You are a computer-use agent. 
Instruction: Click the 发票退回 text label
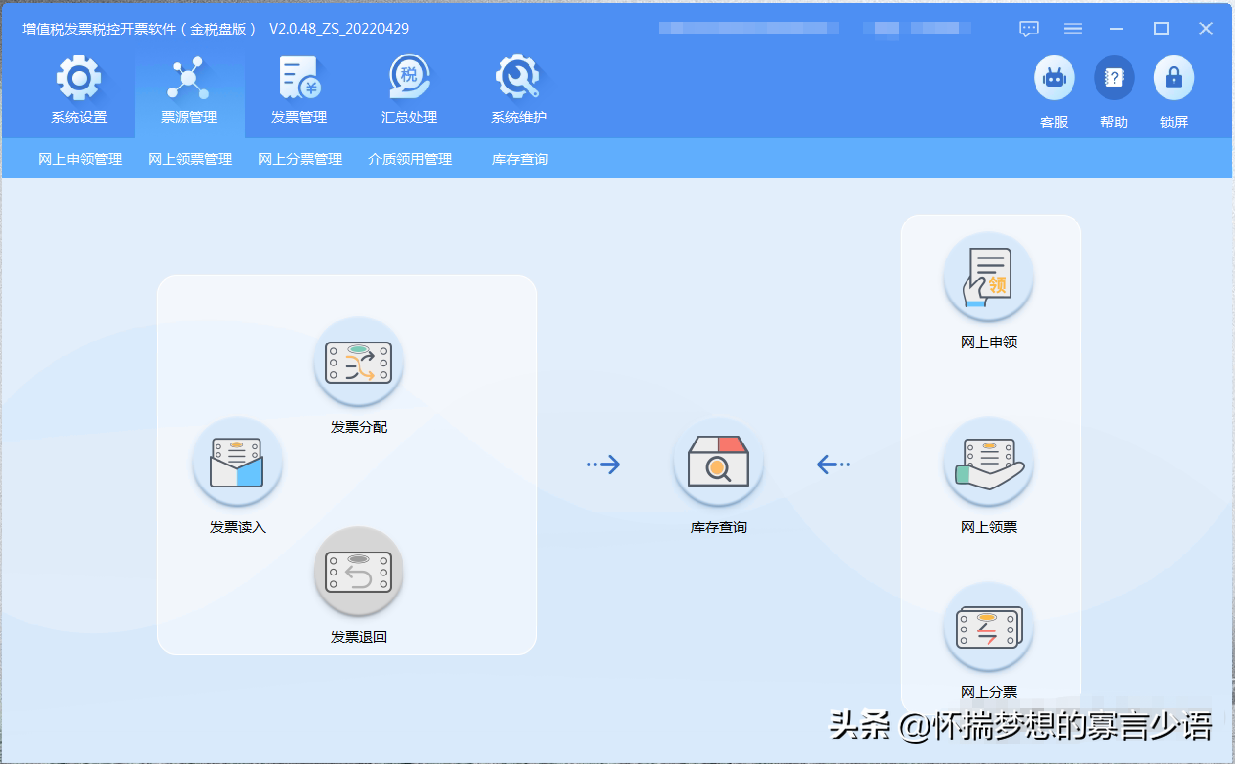(x=359, y=637)
